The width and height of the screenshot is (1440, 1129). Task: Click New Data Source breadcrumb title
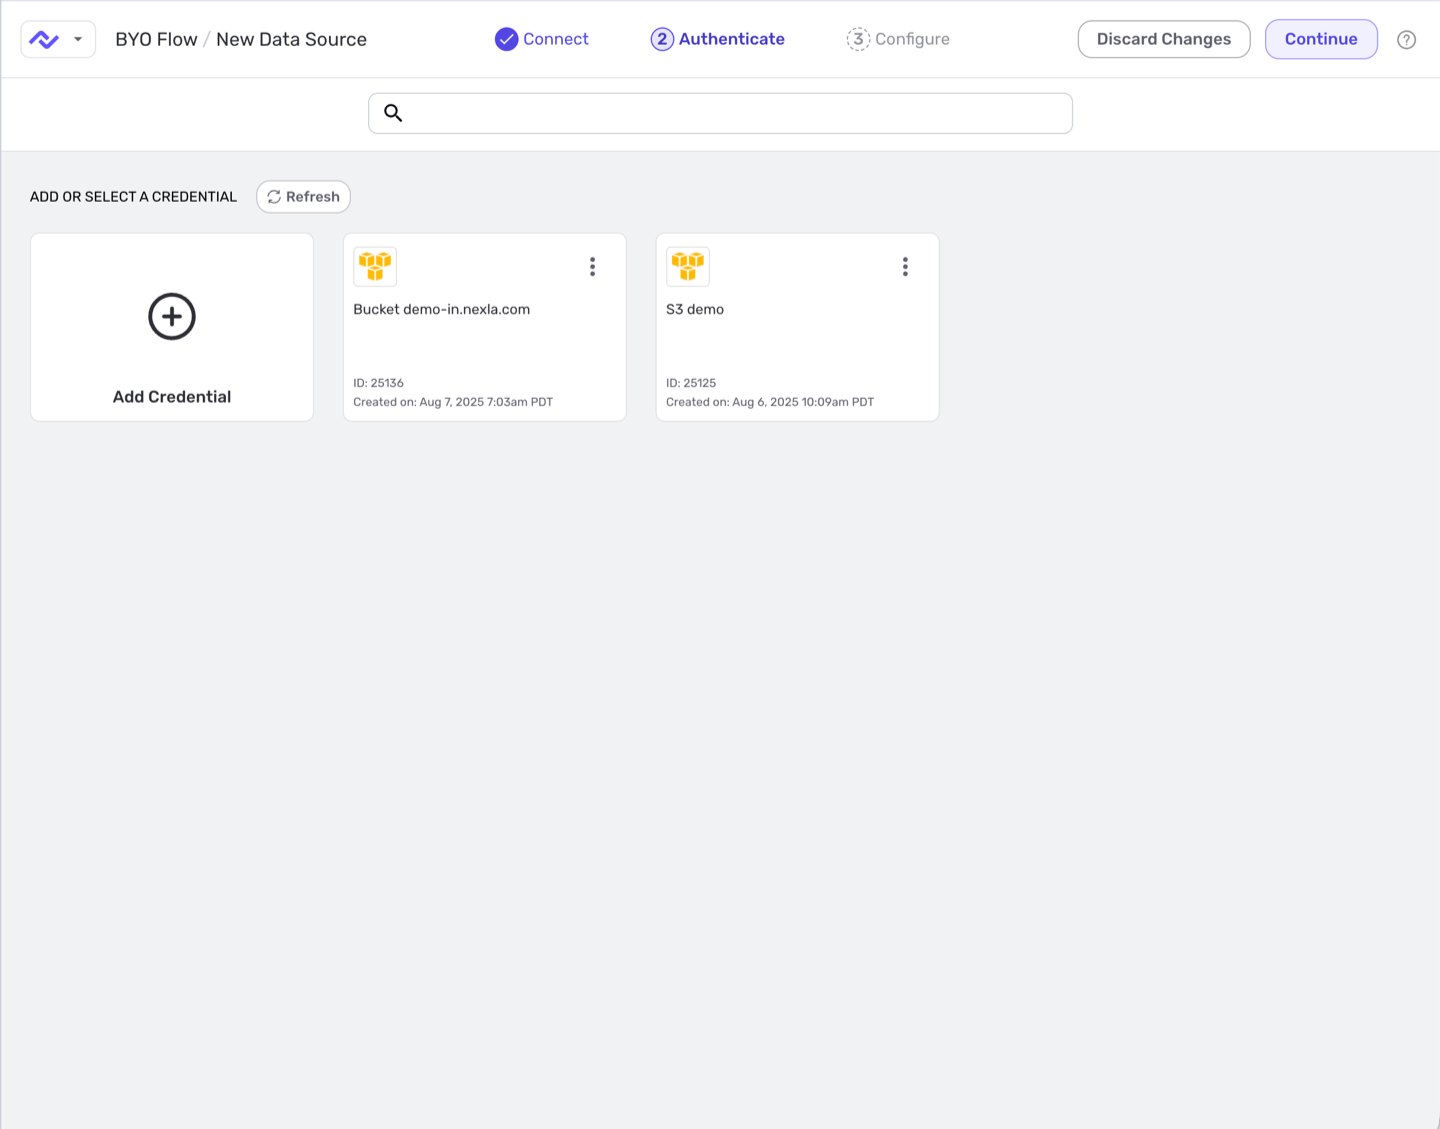[x=291, y=40]
